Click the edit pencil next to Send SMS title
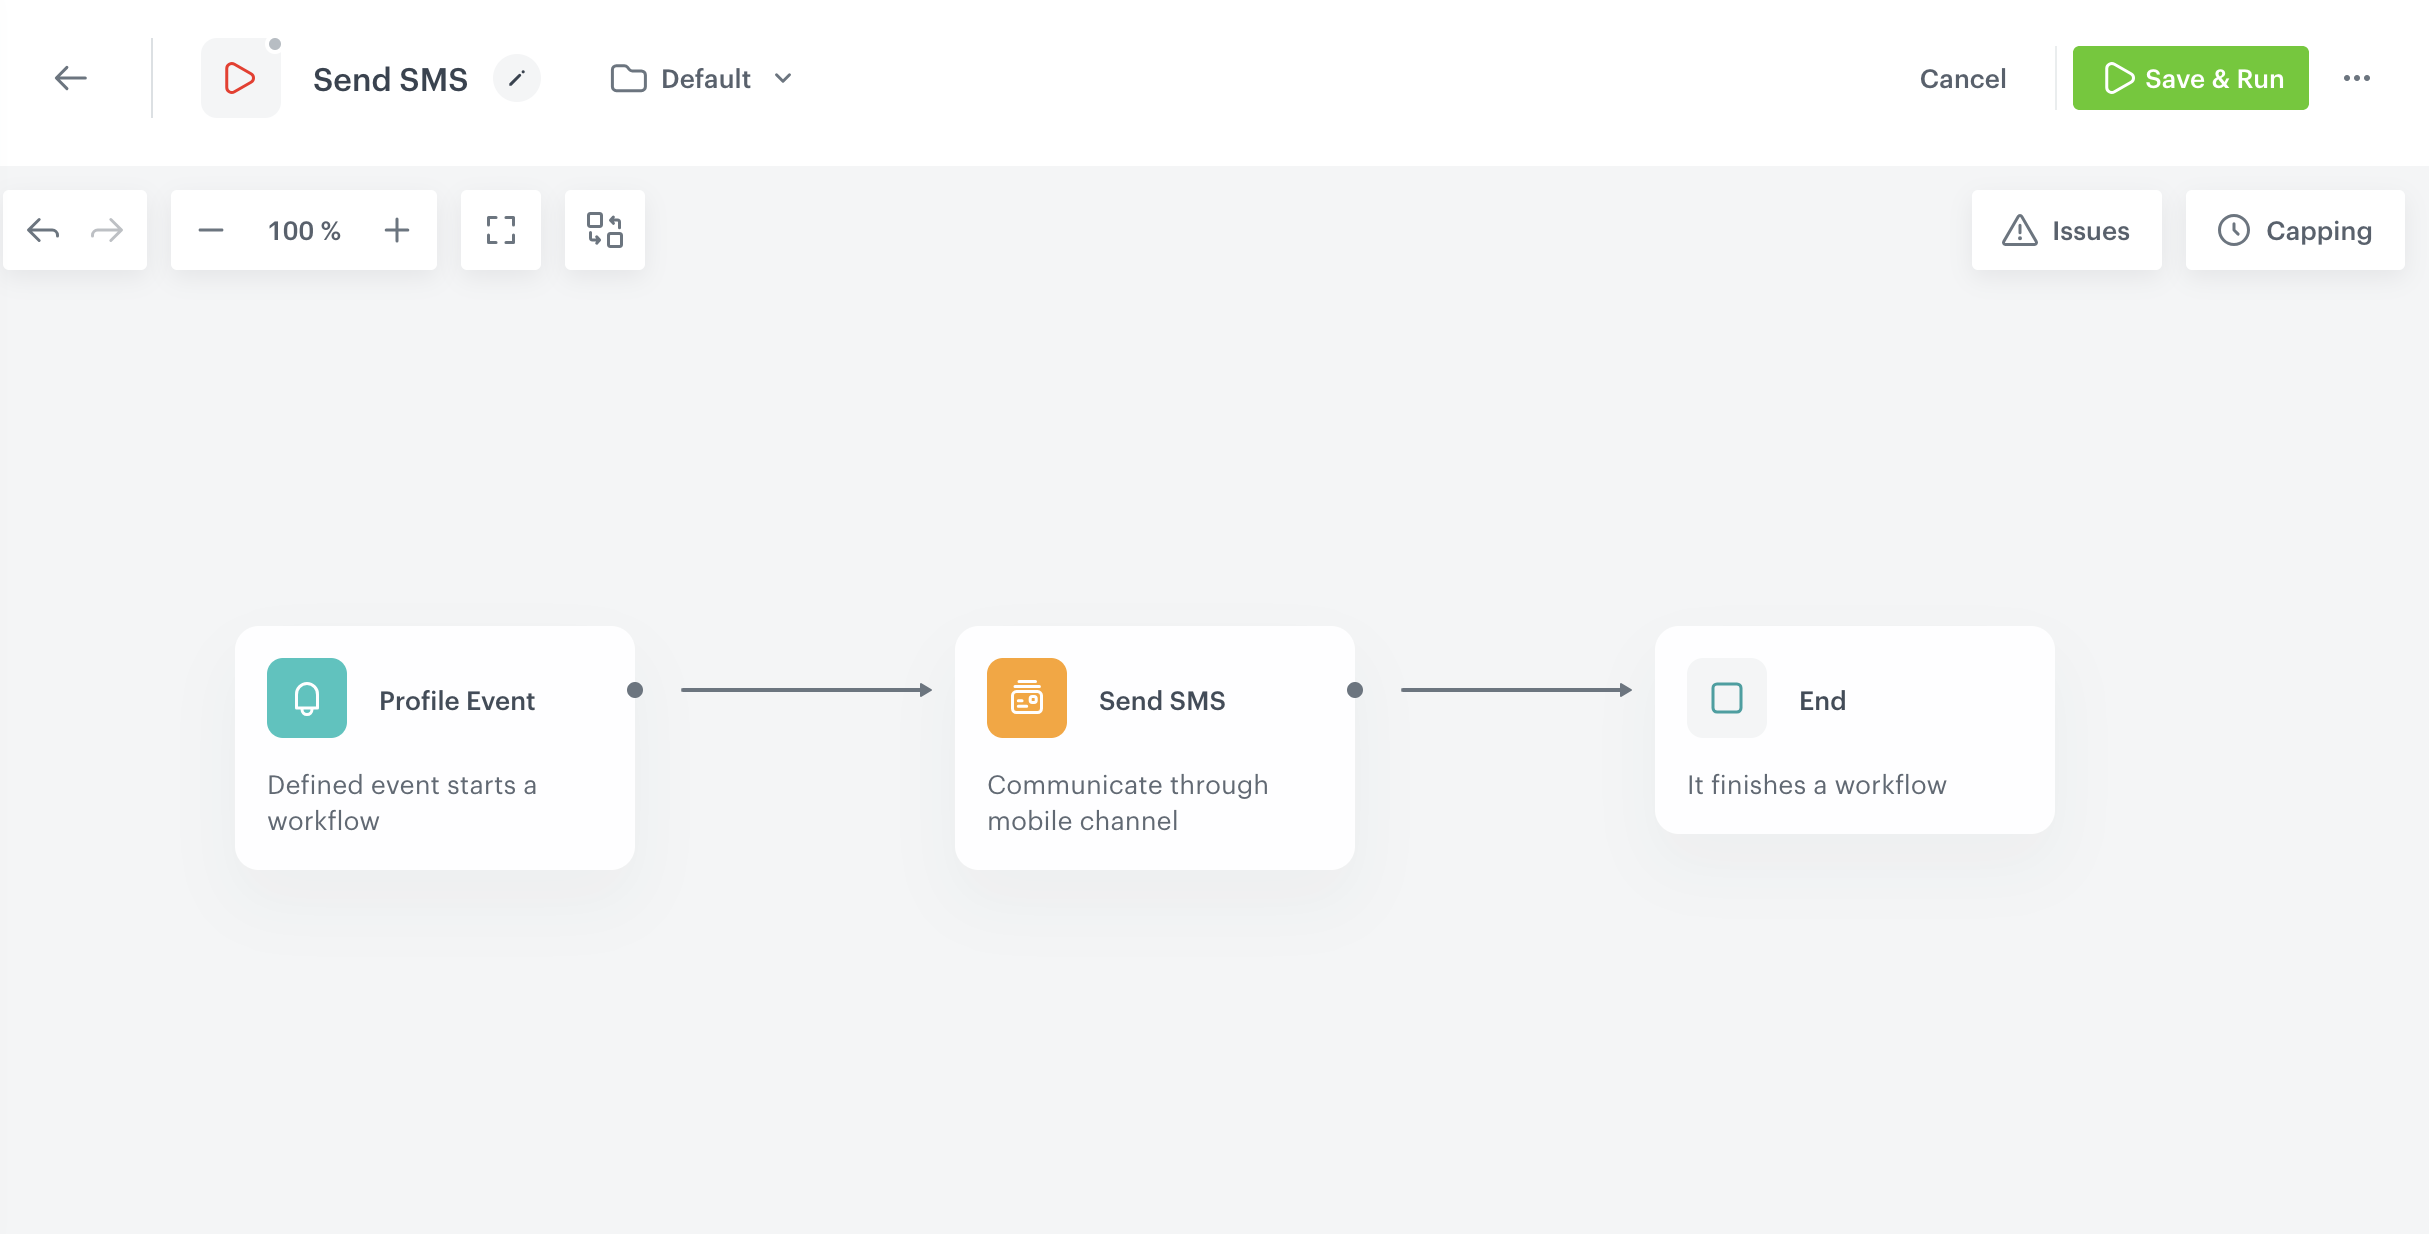2429x1234 pixels. pyautogui.click(x=517, y=78)
